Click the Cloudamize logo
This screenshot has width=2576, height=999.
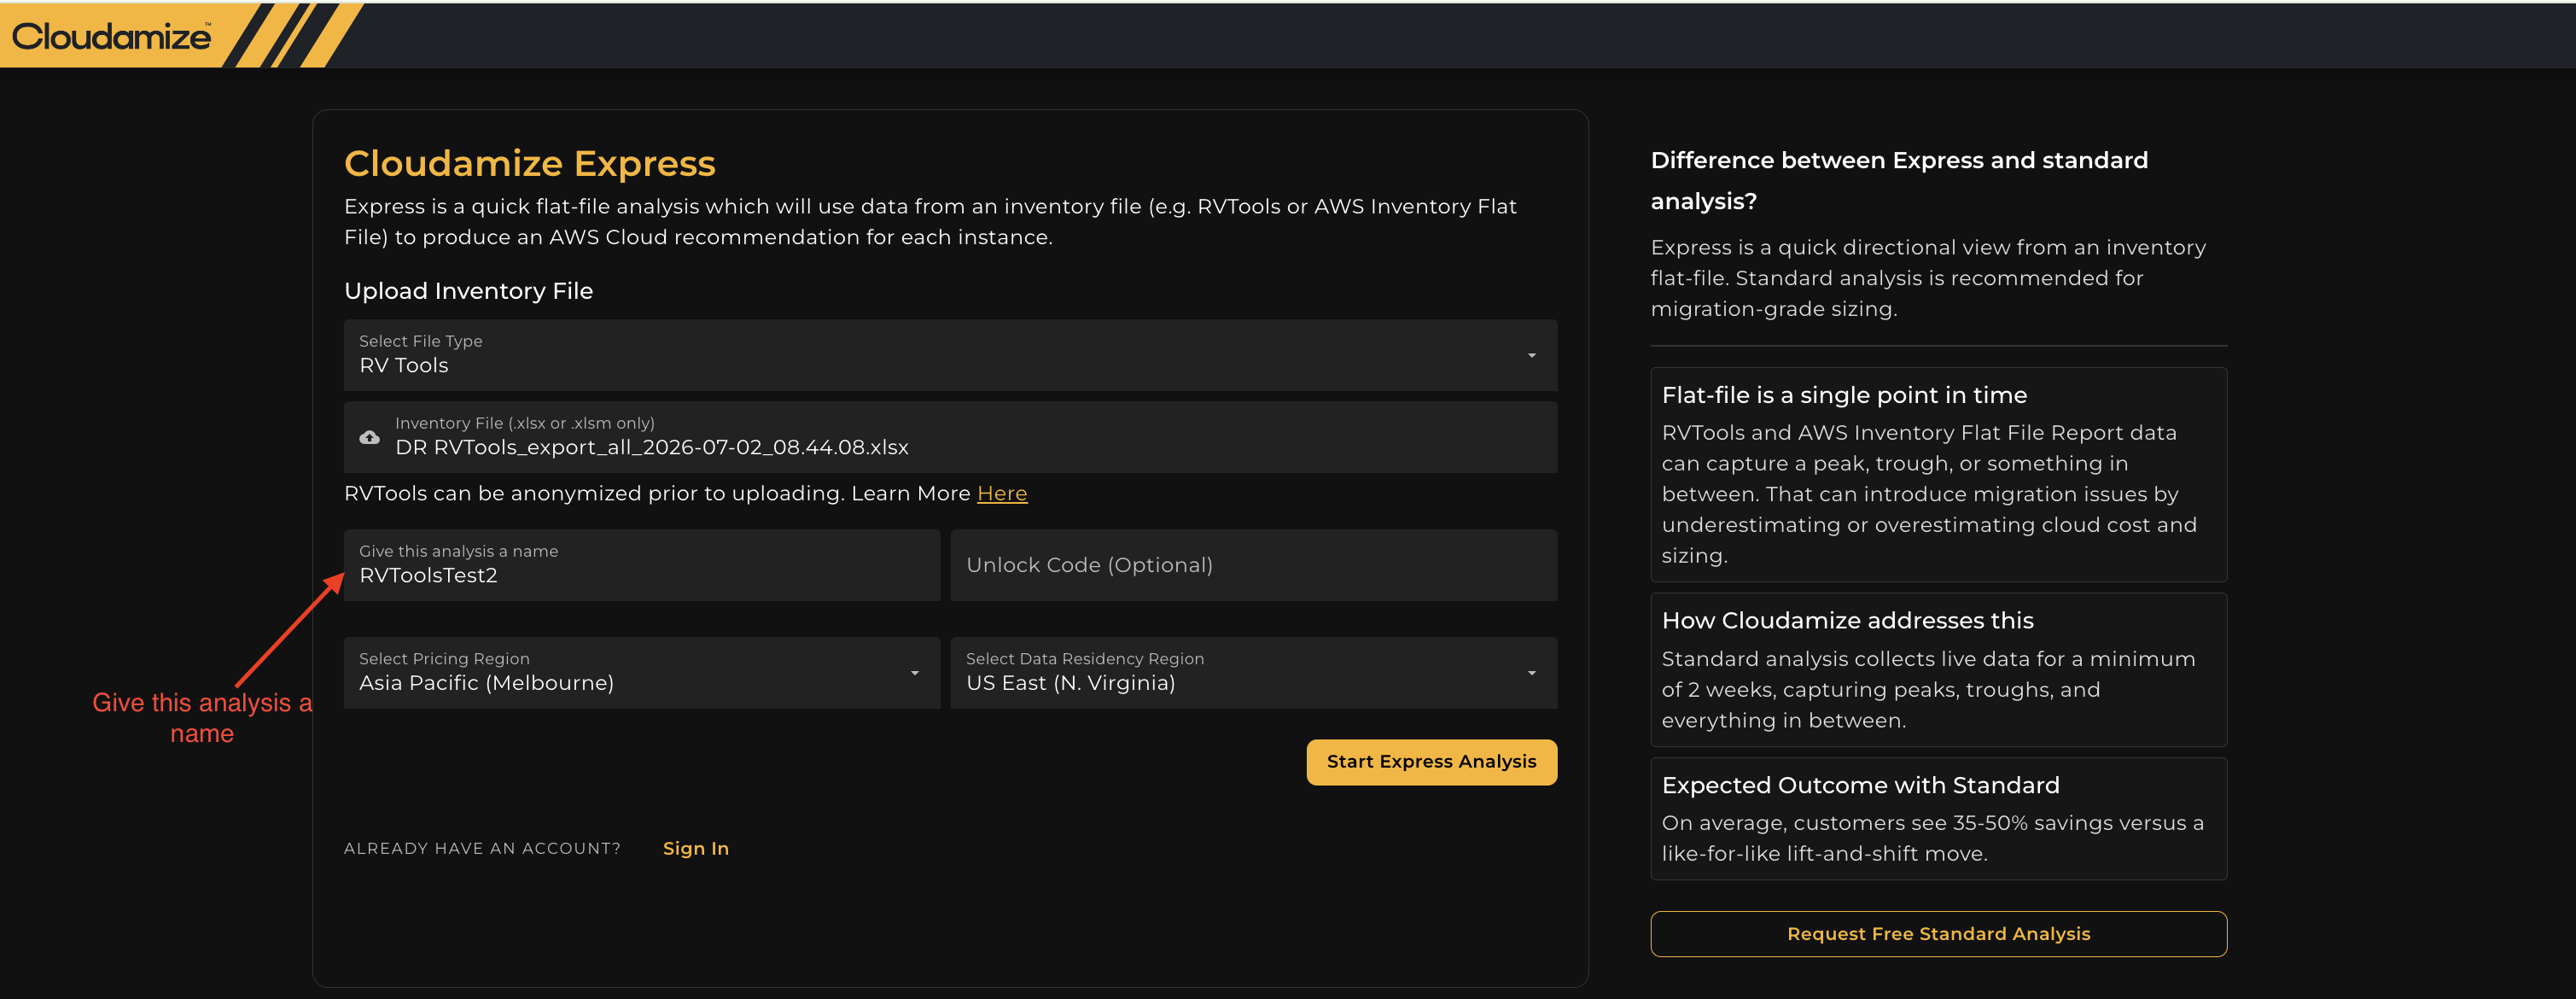coord(111,37)
